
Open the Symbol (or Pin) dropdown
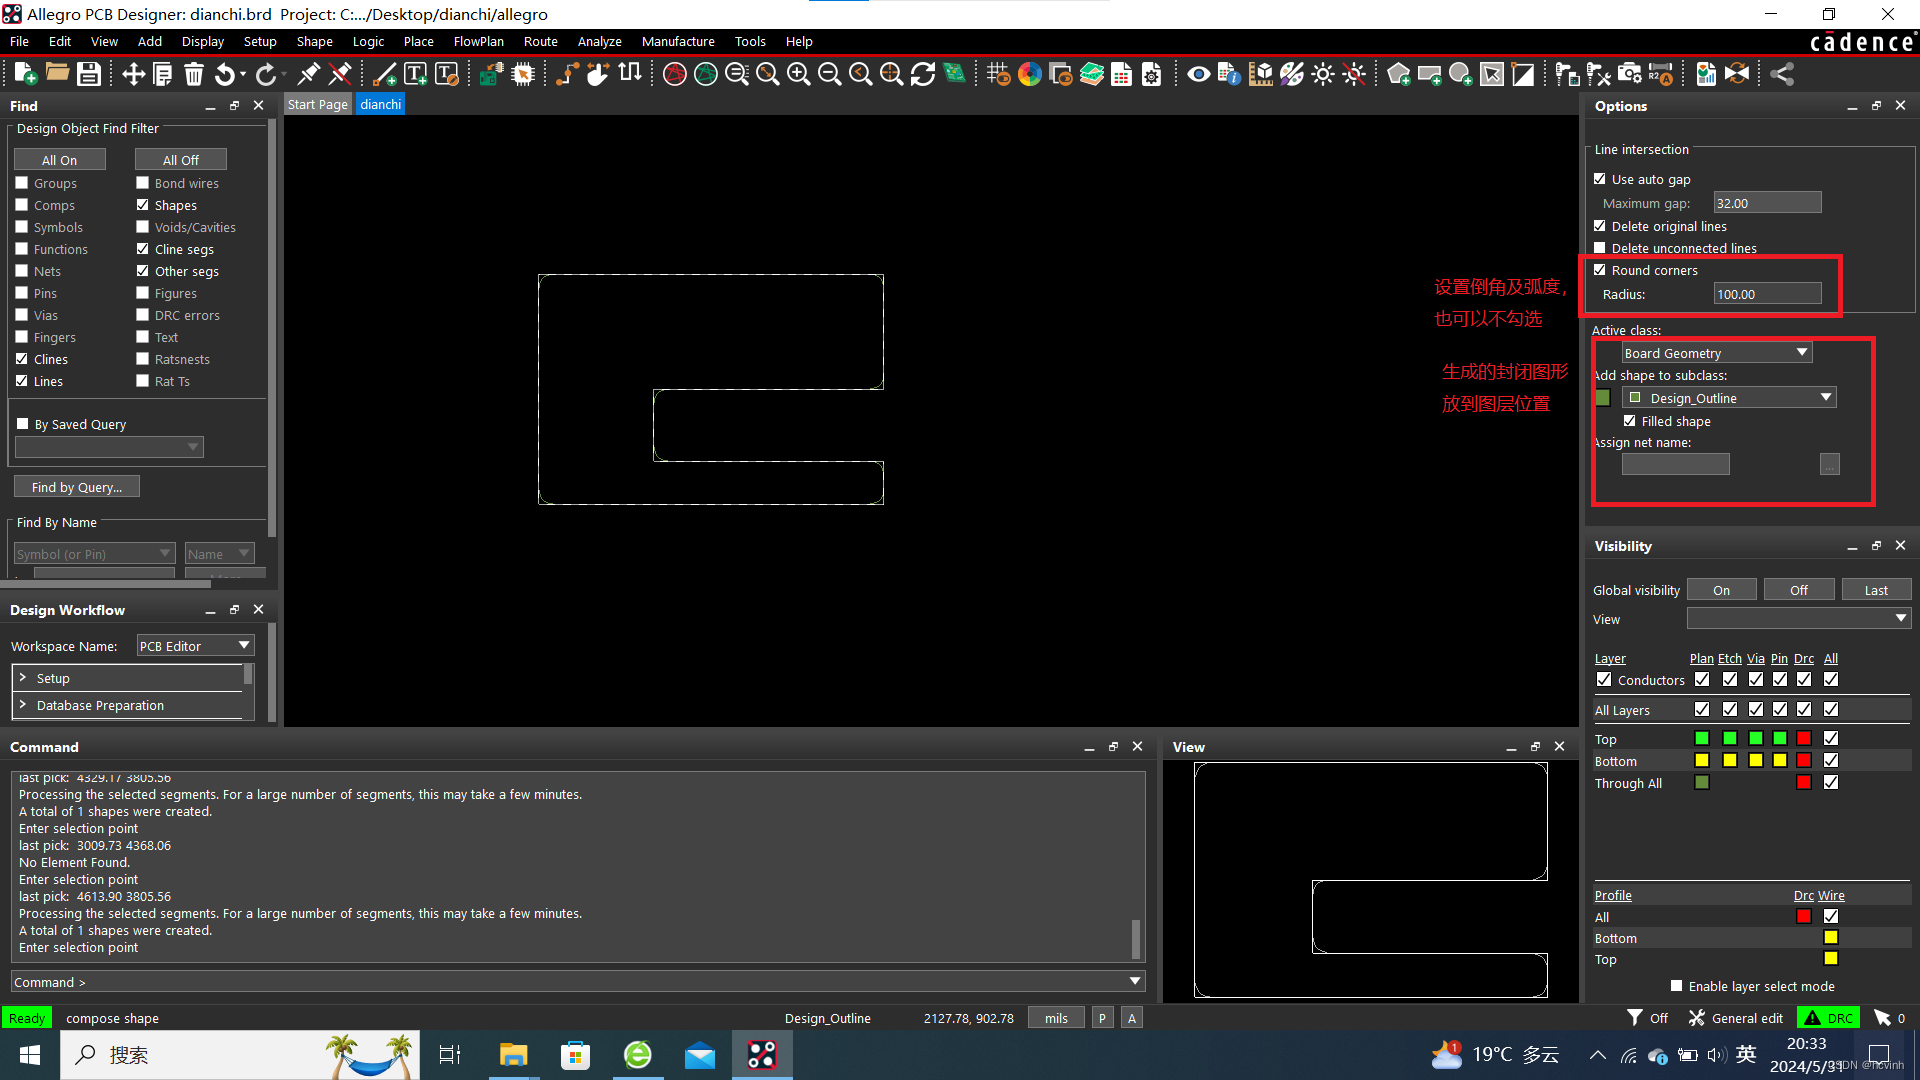click(x=95, y=554)
